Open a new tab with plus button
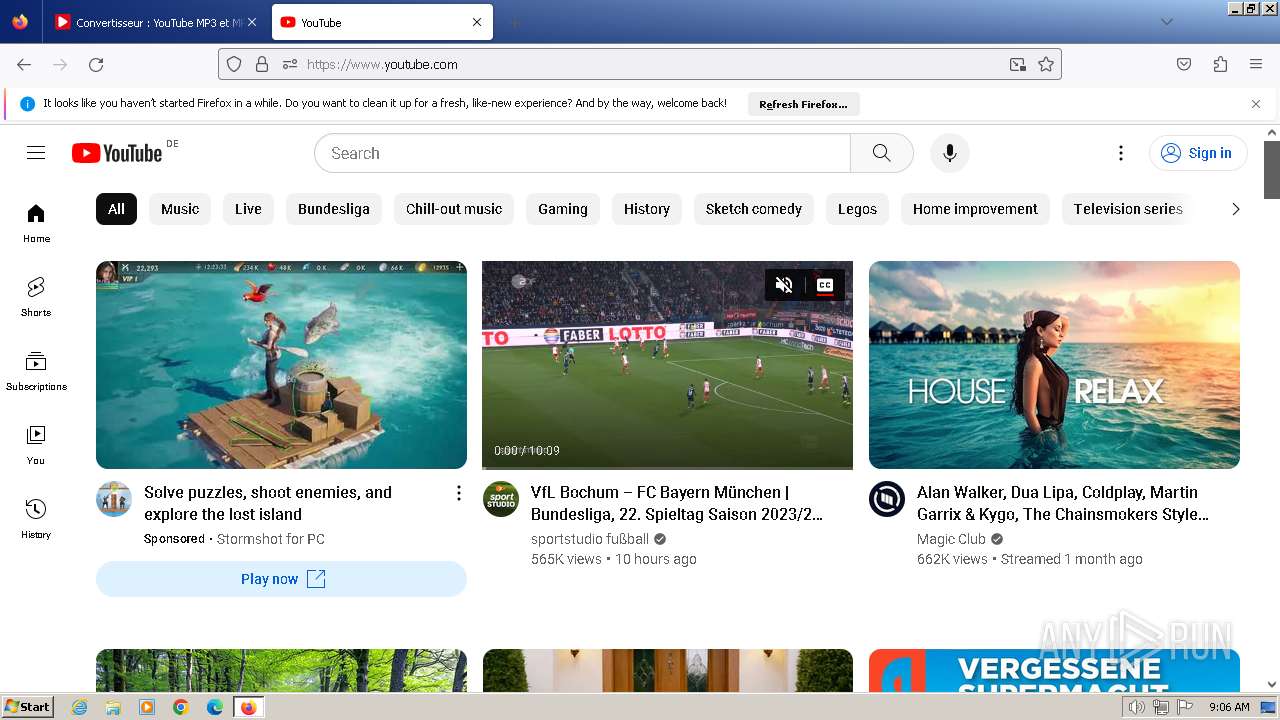The height and width of the screenshot is (720, 1280). click(514, 22)
